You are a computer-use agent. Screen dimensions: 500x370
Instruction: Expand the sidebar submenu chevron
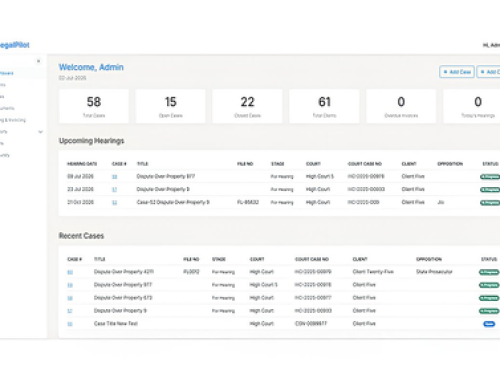(x=40, y=132)
